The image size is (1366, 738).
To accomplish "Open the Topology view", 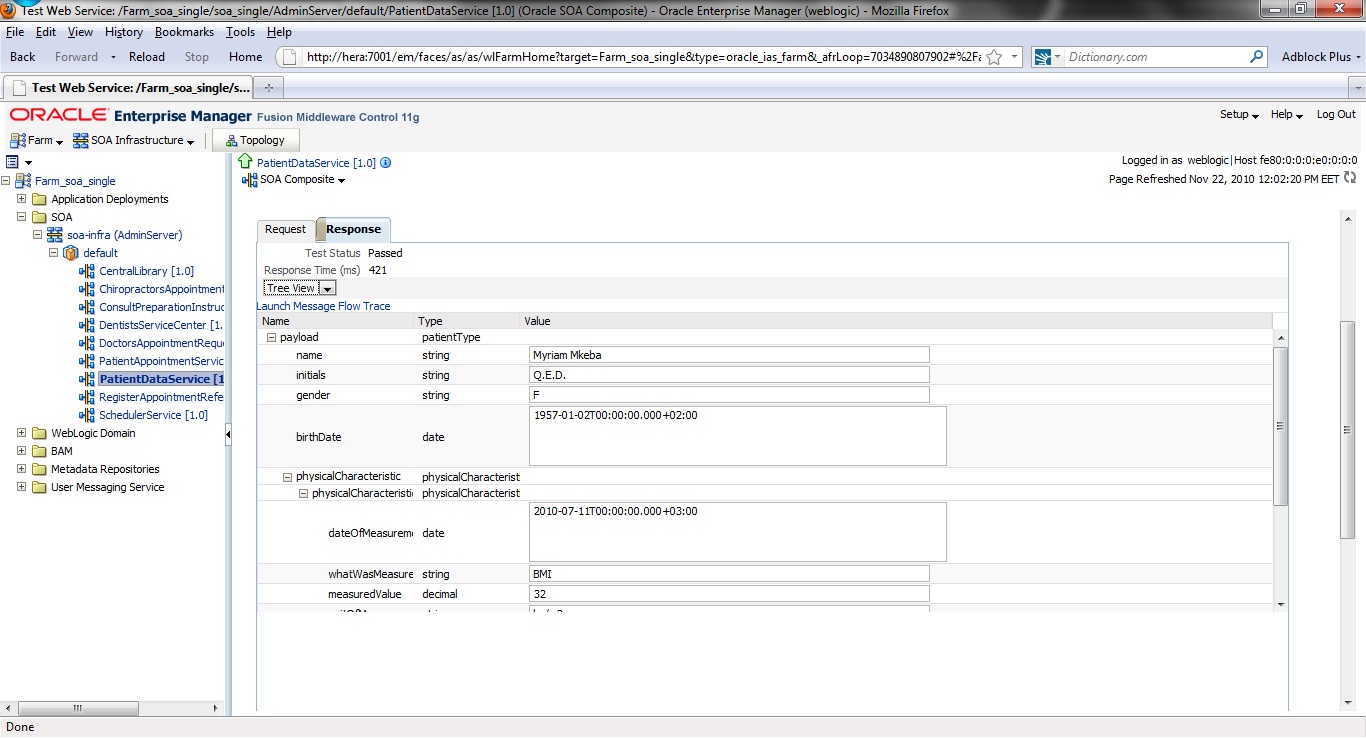I will [x=255, y=140].
